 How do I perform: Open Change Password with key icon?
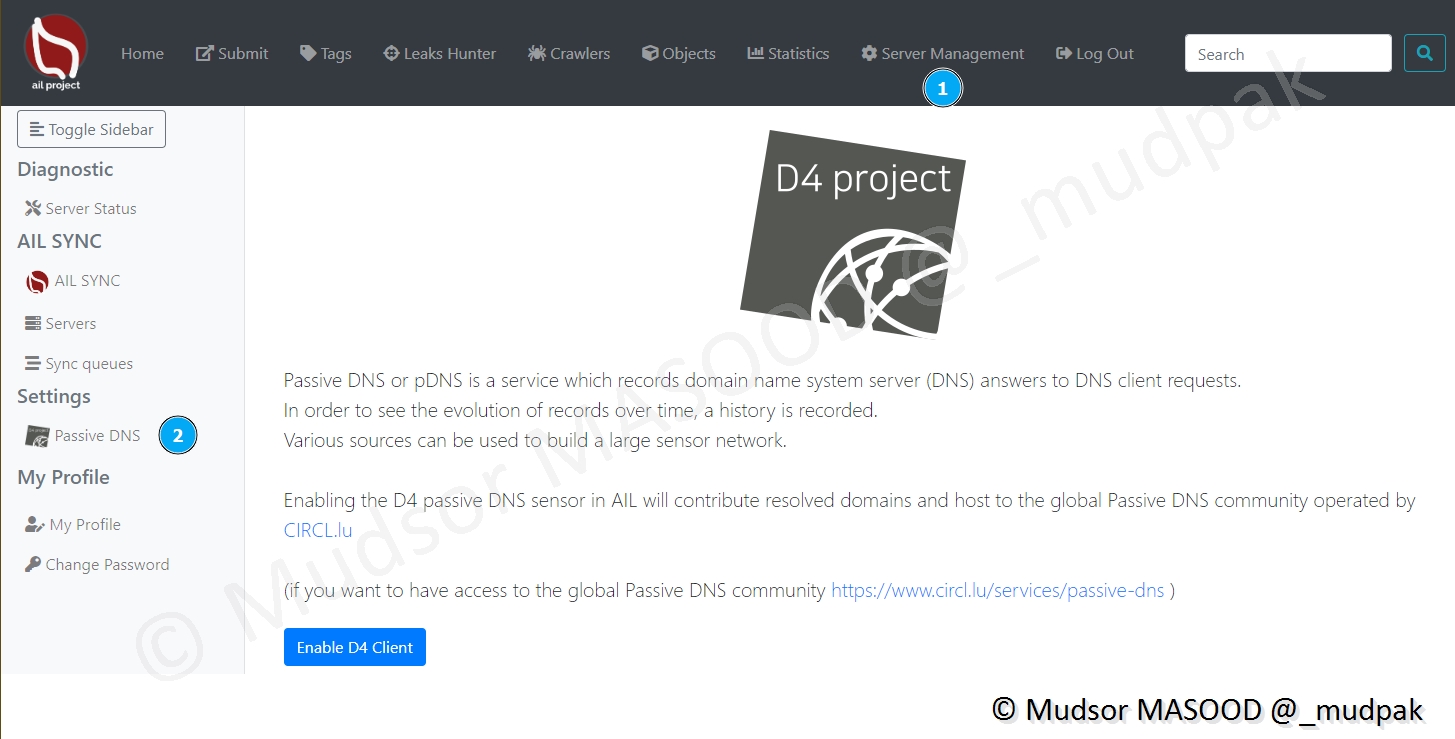[97, 565]
